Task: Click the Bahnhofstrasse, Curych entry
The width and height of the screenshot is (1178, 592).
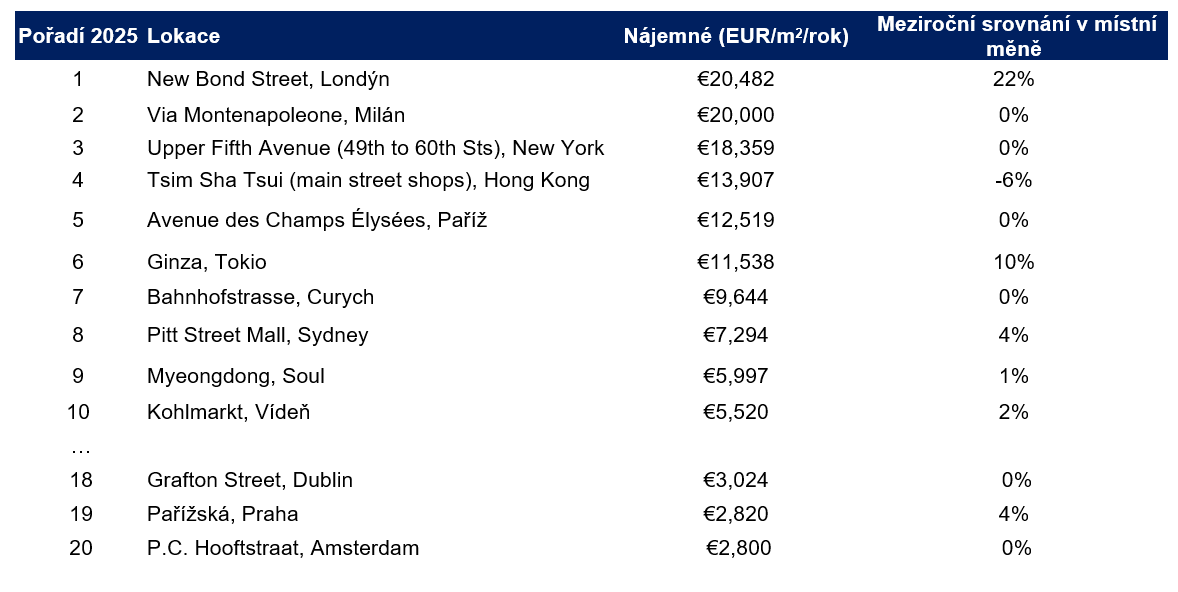Action: coord(260,297)
